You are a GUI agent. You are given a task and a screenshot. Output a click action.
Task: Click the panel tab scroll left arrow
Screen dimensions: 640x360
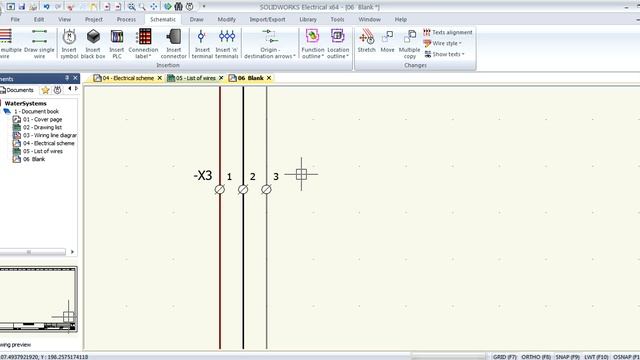70,89
